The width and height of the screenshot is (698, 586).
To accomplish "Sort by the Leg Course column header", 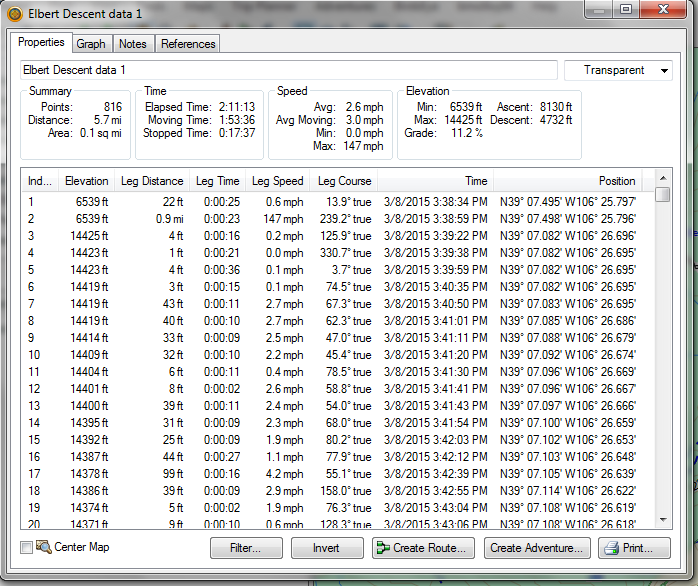I will pos(344,181).
